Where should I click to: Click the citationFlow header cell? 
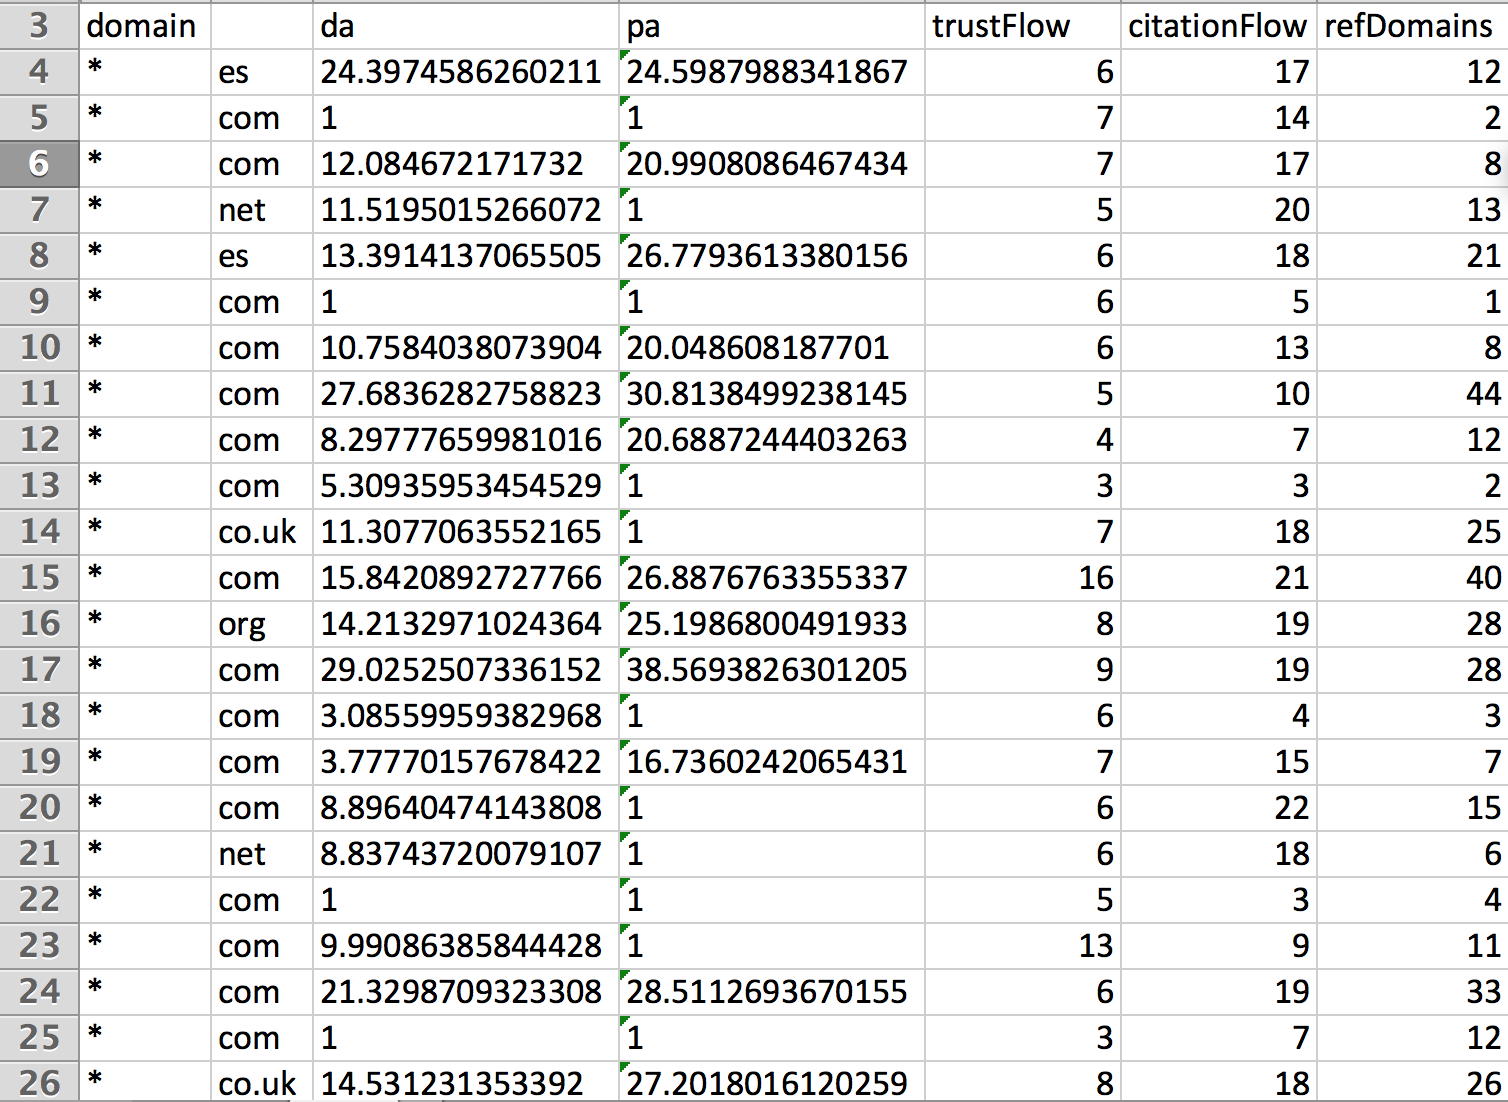point(1217,26)
